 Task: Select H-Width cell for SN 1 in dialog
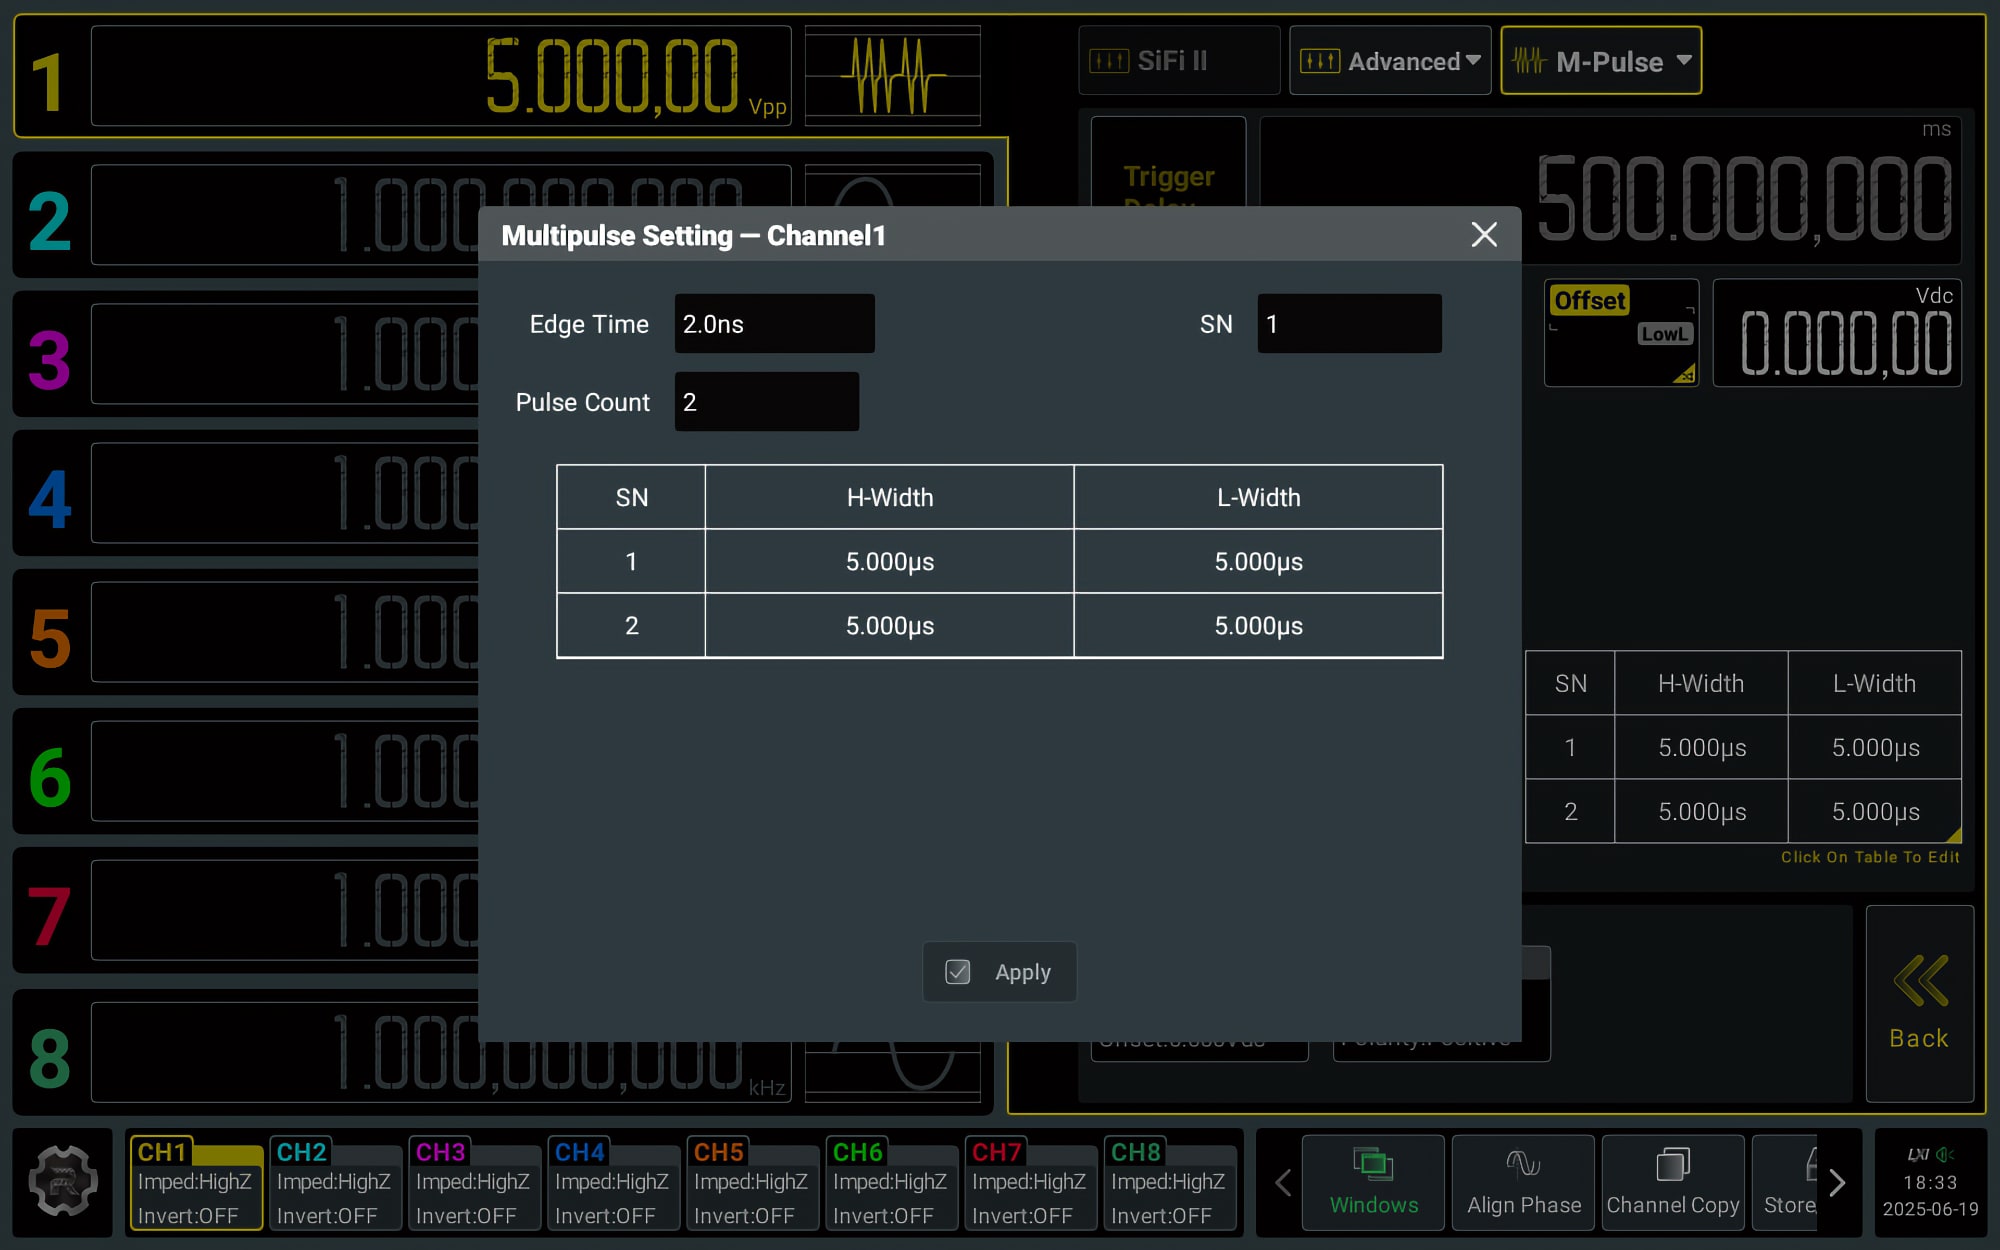click(x=889, y=562)
